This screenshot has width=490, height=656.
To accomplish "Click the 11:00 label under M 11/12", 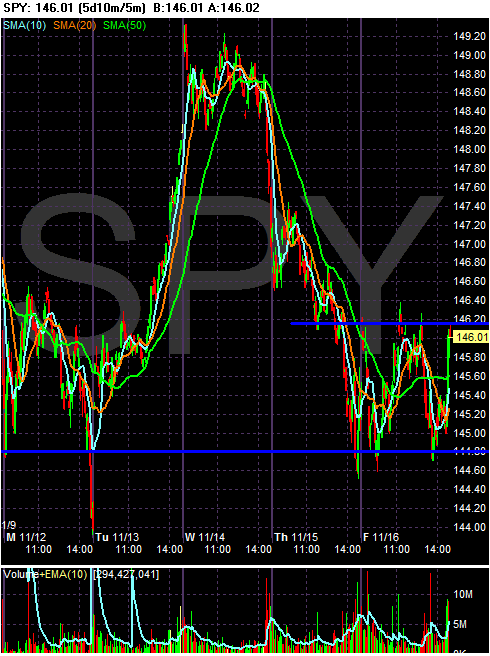I will (x=39, y=549).
